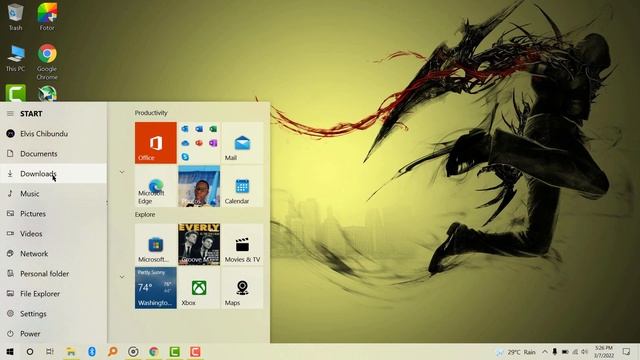Open File Explorer from Start menu
The width and height of the screenshot is (640, 360).
pyautogui.click(x=53, y=293)
